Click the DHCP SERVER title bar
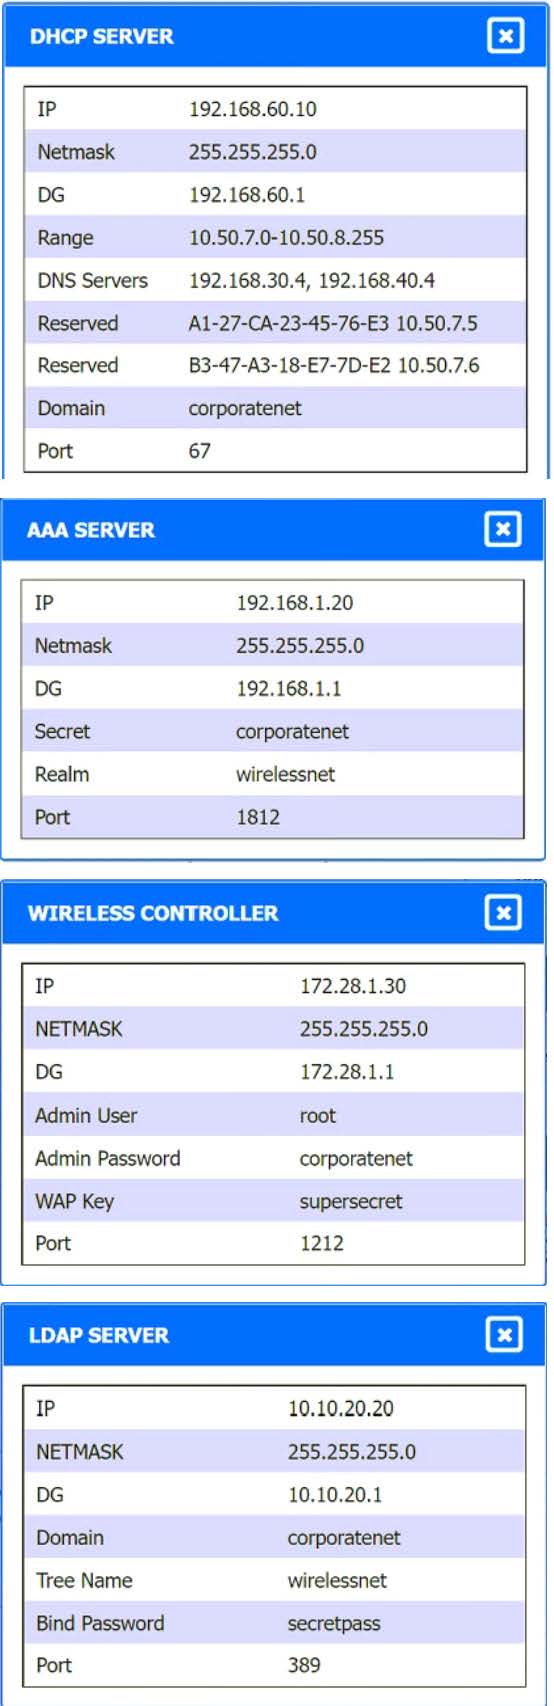 [275, 36]
